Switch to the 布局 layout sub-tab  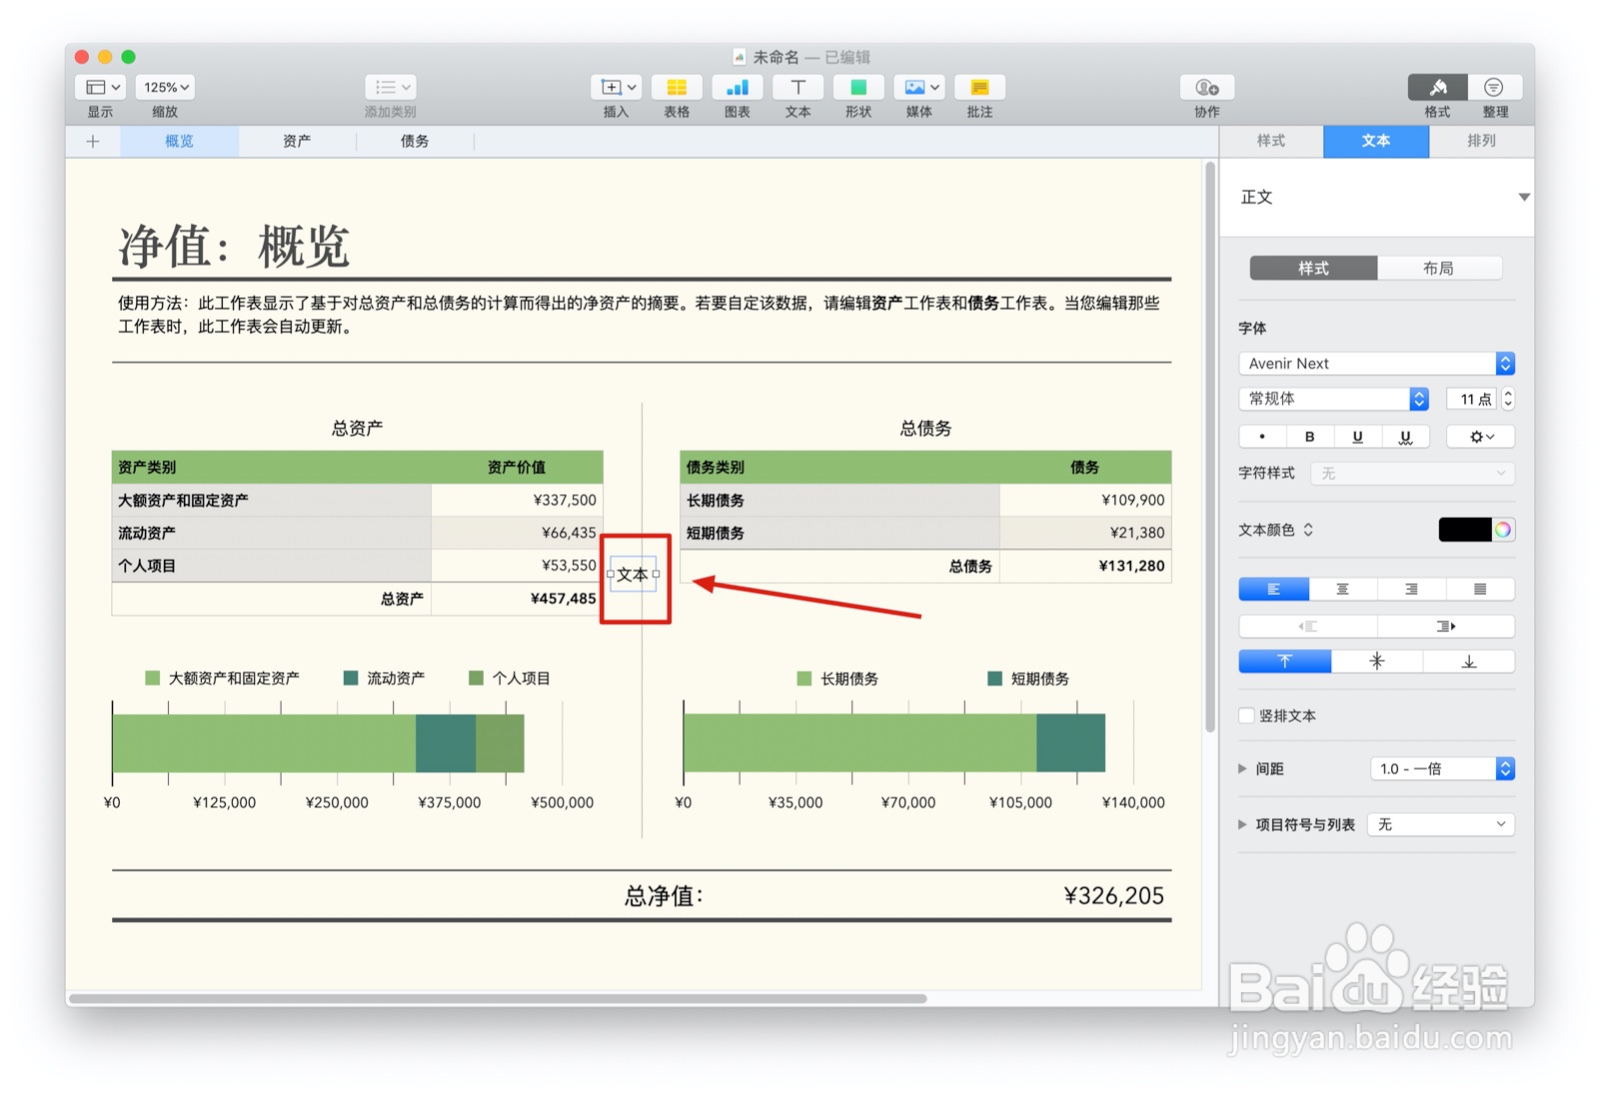[x=1441, y=268]
